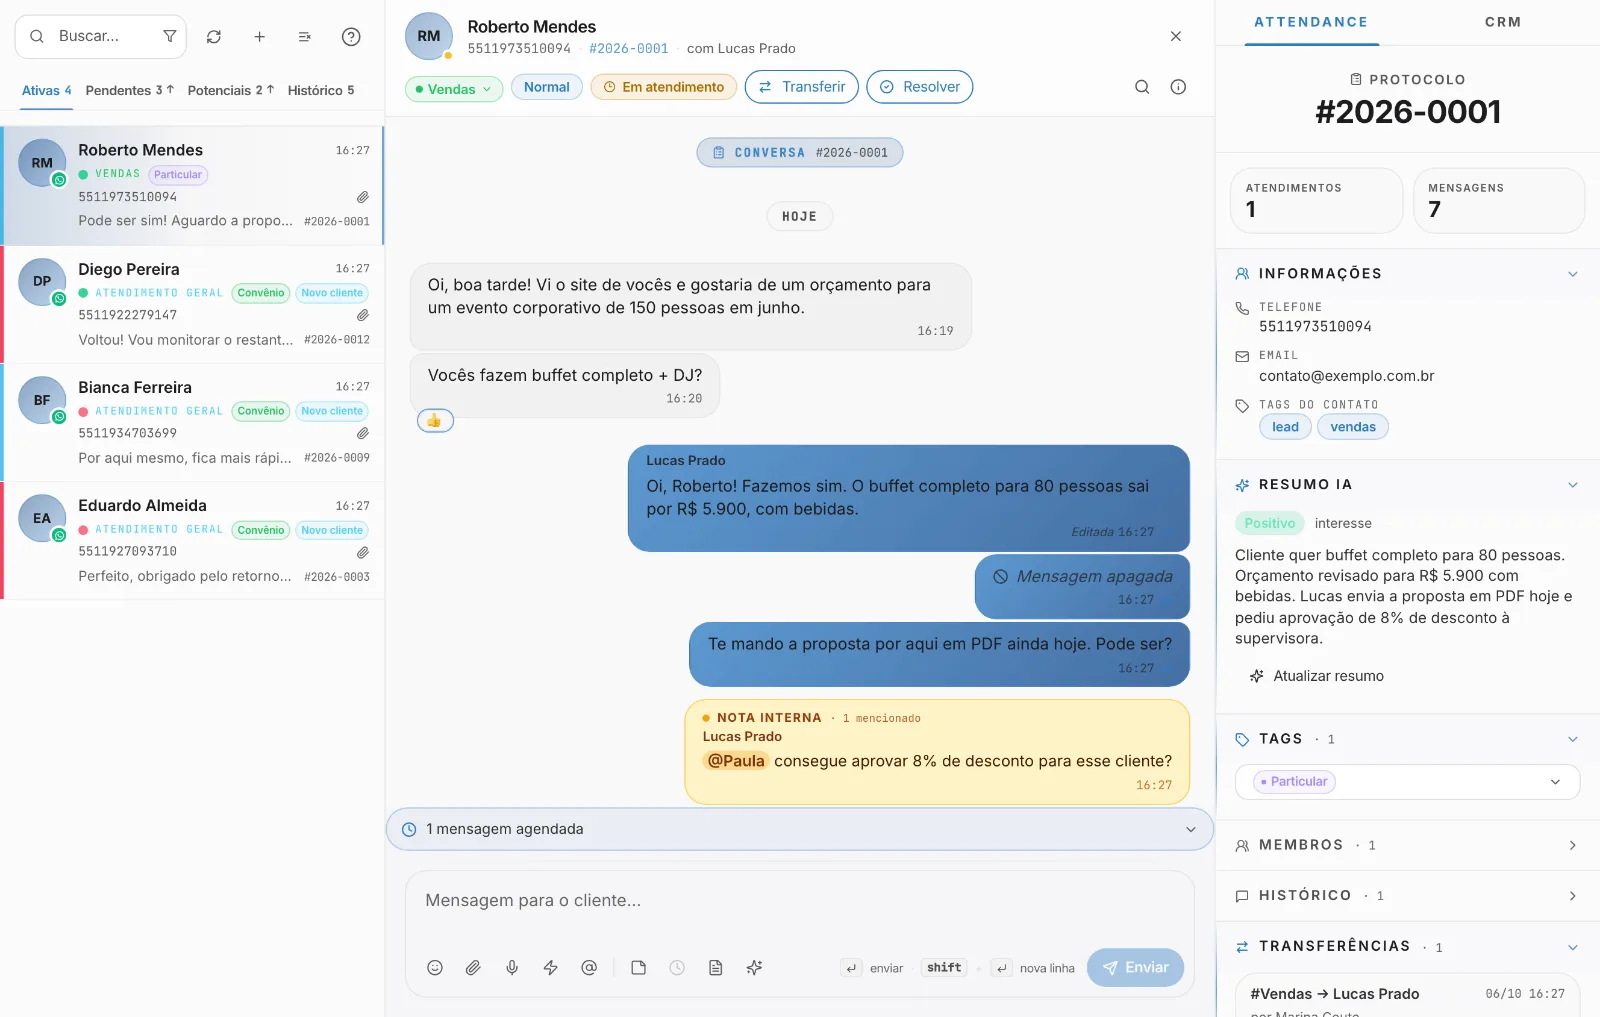The width and height of the screenshot is (1600, 1017).
Task: Open Eduardo Almeida conversation
Action: (194, 541)
